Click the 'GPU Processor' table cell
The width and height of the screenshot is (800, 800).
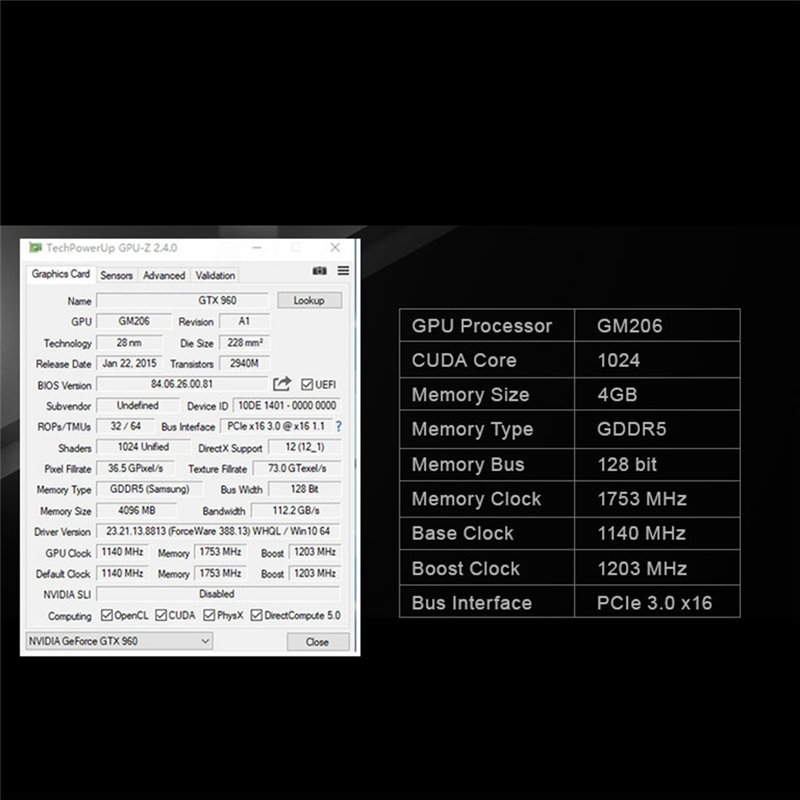(487, 325)
